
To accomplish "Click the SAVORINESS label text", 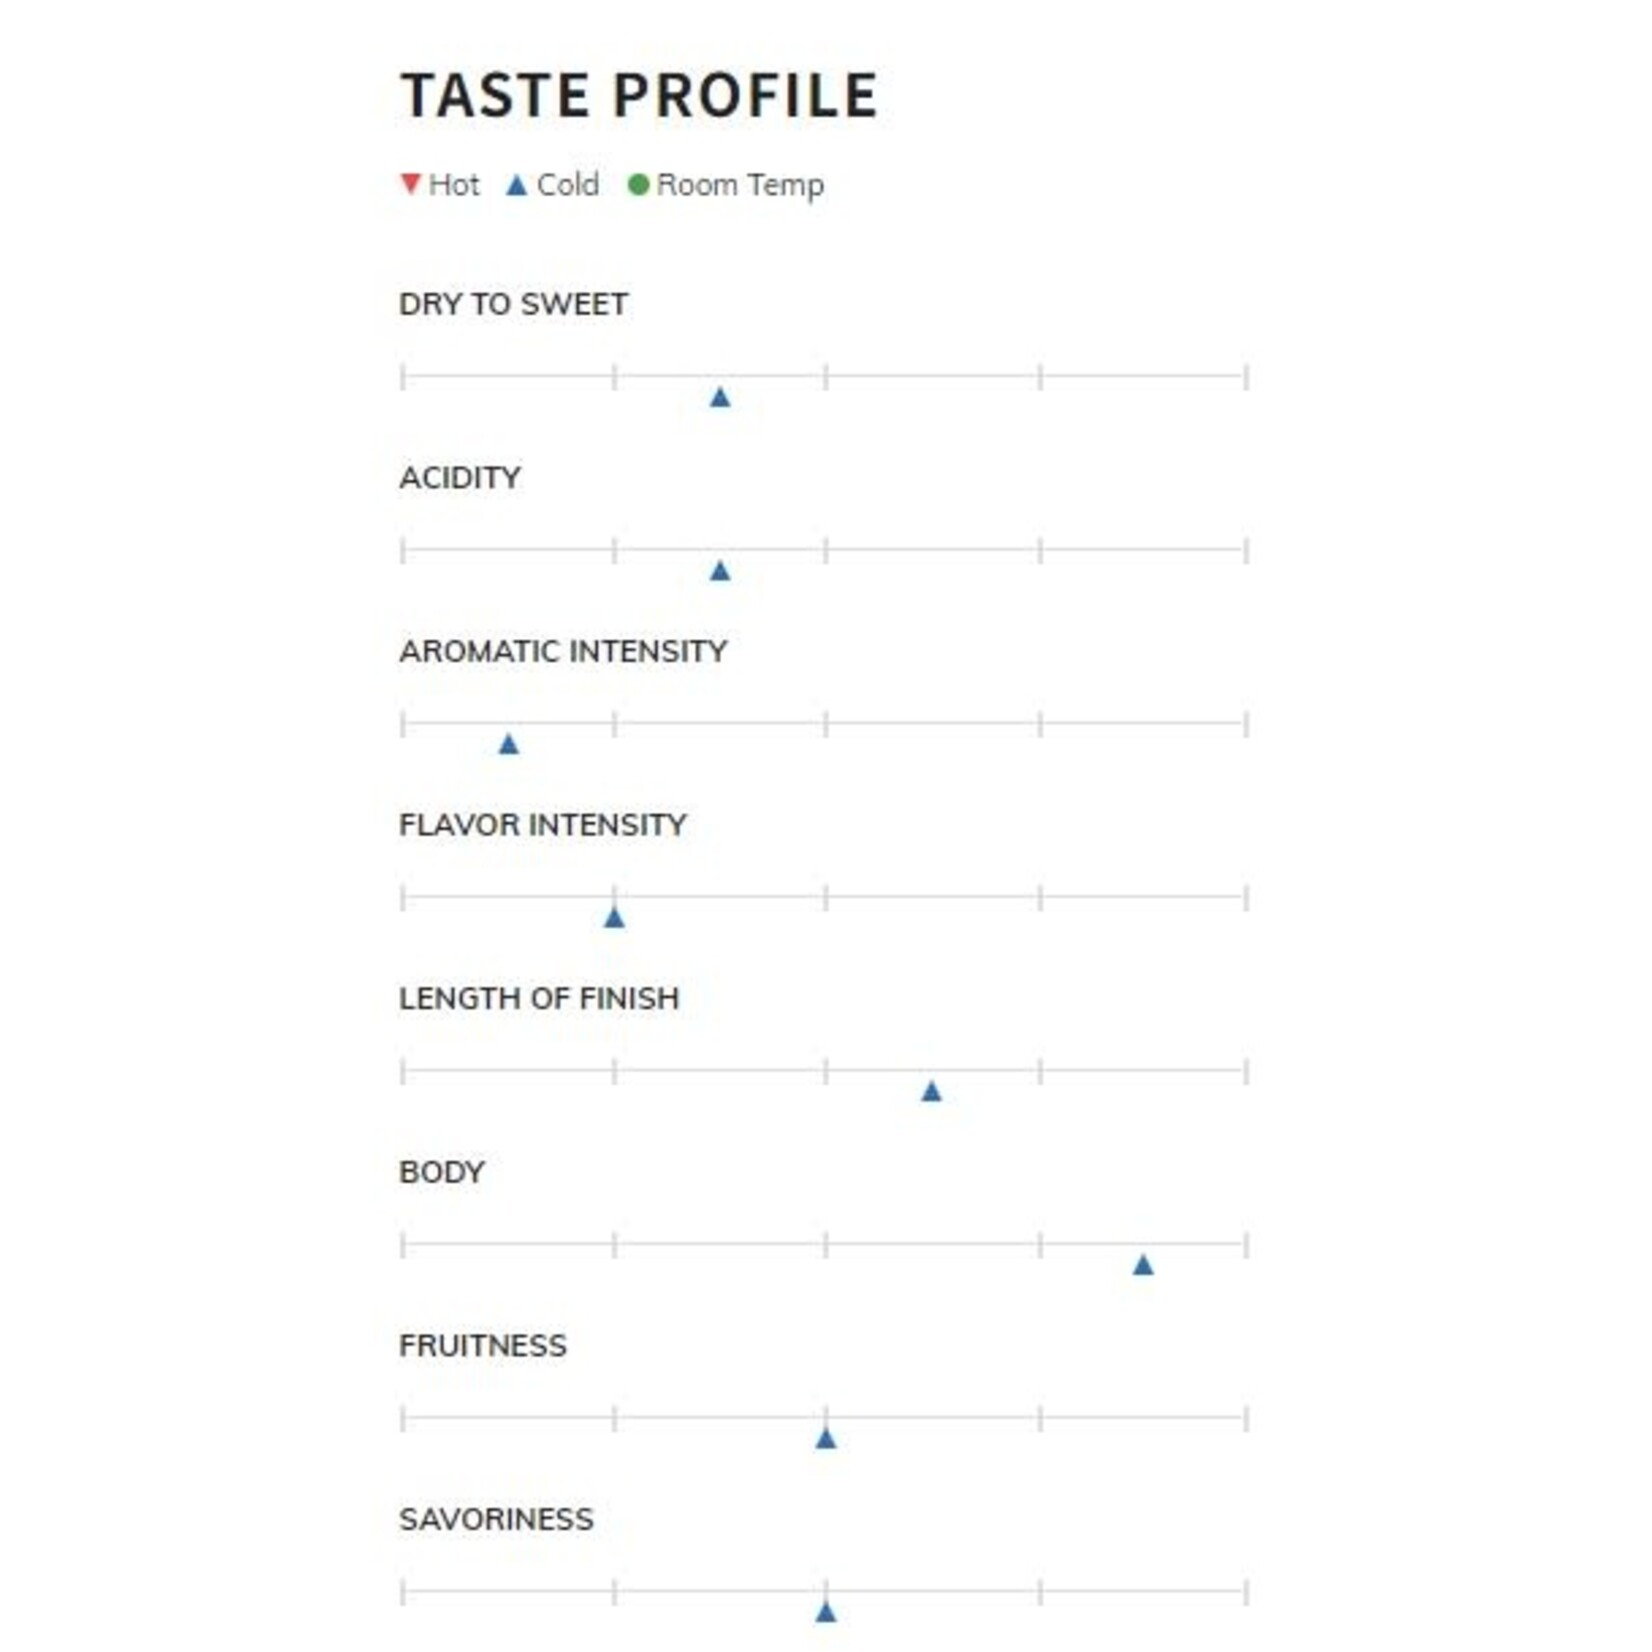I will [496, 1519].
